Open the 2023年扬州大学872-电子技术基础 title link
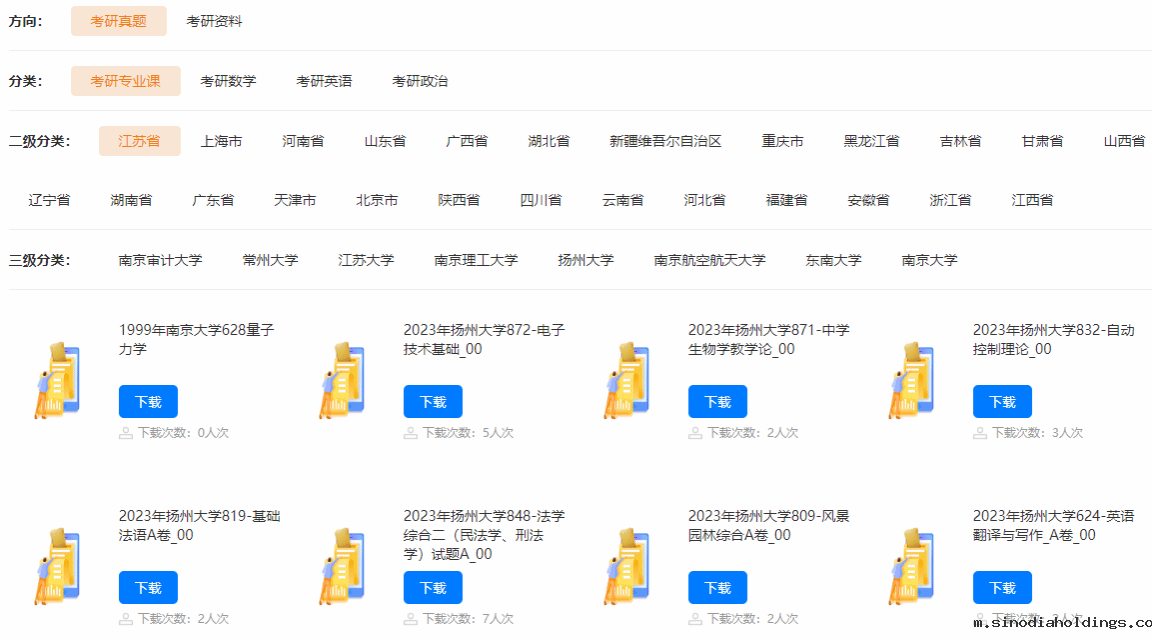Viewport: 1152px width, 639px height. tap(484, 339)
